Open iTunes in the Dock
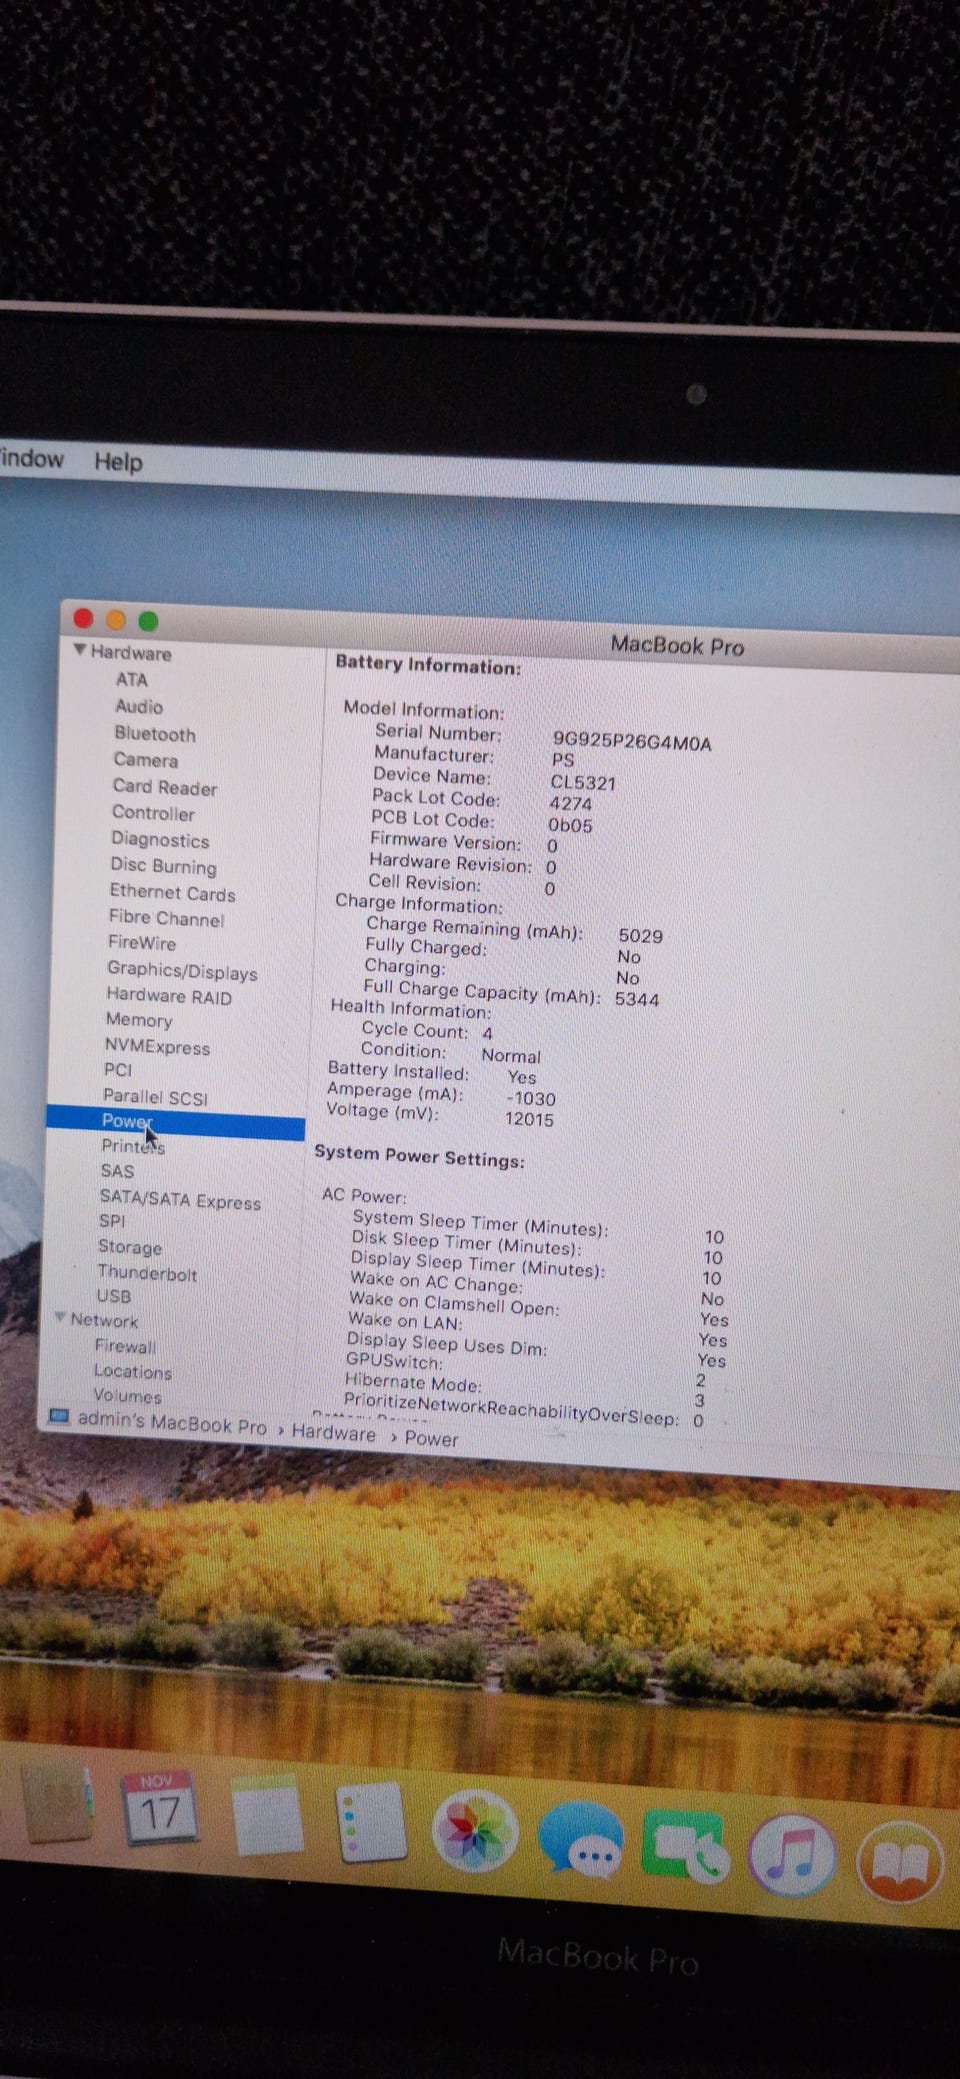960x2079 pixels. 792,1855
